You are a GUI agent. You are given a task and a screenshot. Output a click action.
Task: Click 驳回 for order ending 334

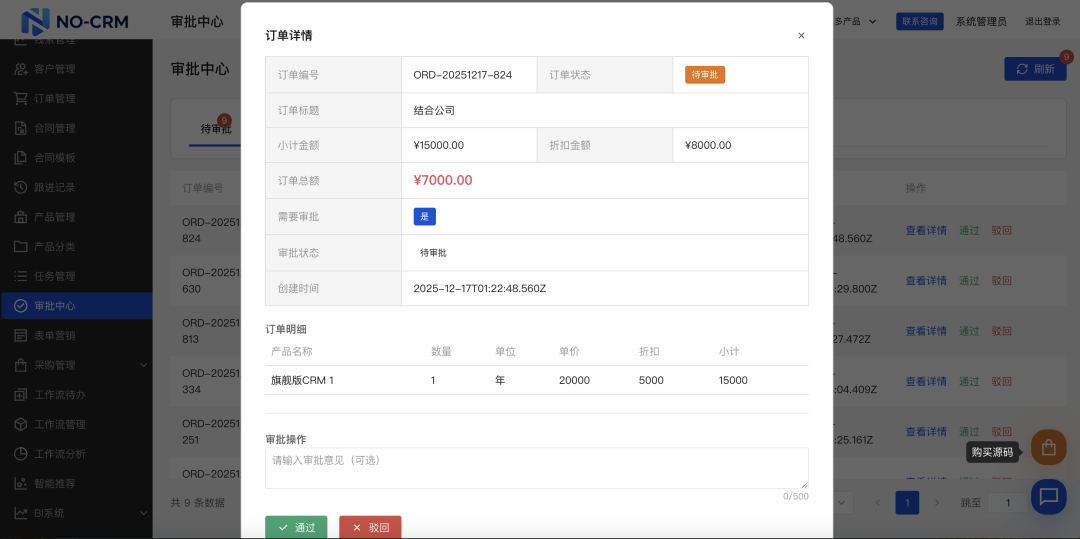pyautogui.click(x=1001, y=381)
